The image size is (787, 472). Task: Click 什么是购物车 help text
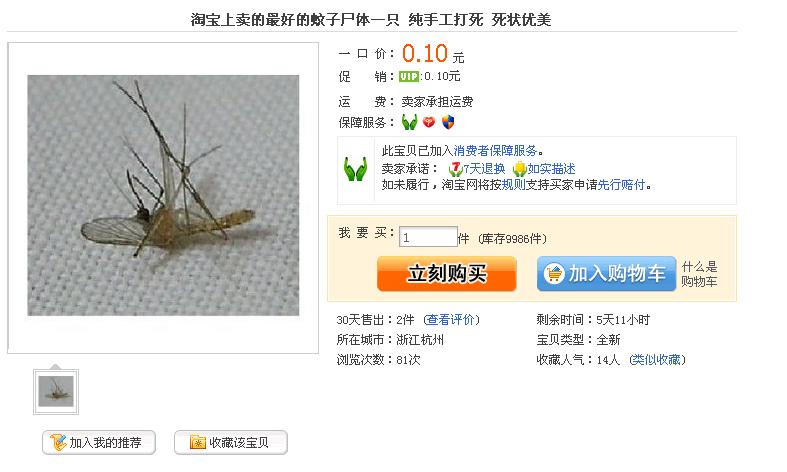(699, 274)
